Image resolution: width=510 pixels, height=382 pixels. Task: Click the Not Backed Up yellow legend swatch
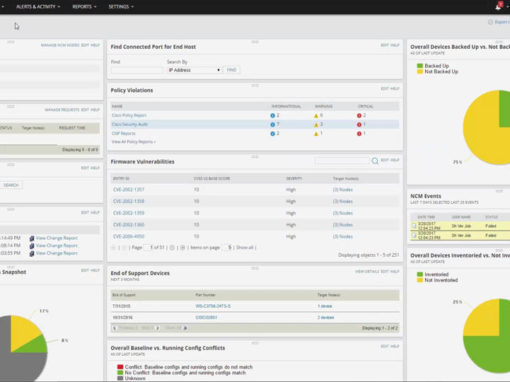coord(420,72)
